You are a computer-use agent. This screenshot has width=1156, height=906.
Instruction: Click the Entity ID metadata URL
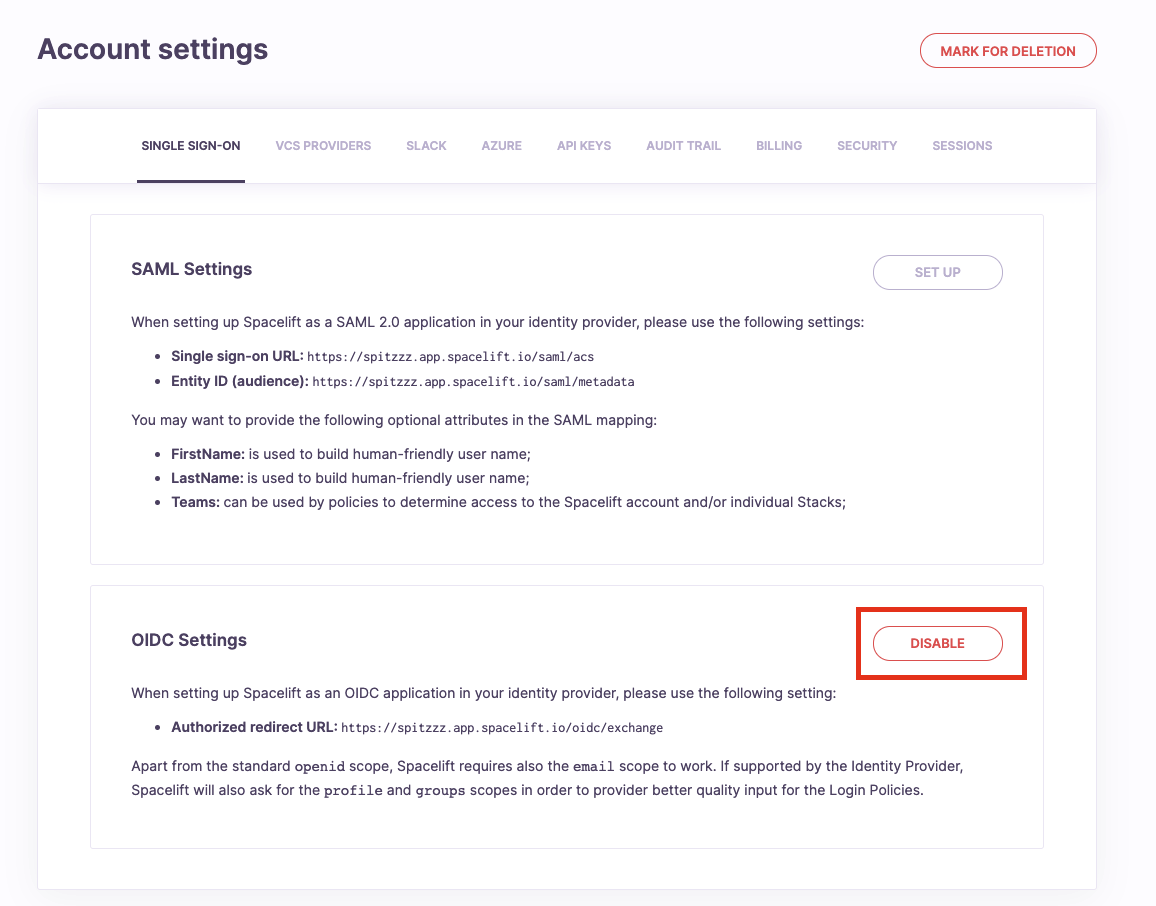pyautogui.click(x=473, y=382)
